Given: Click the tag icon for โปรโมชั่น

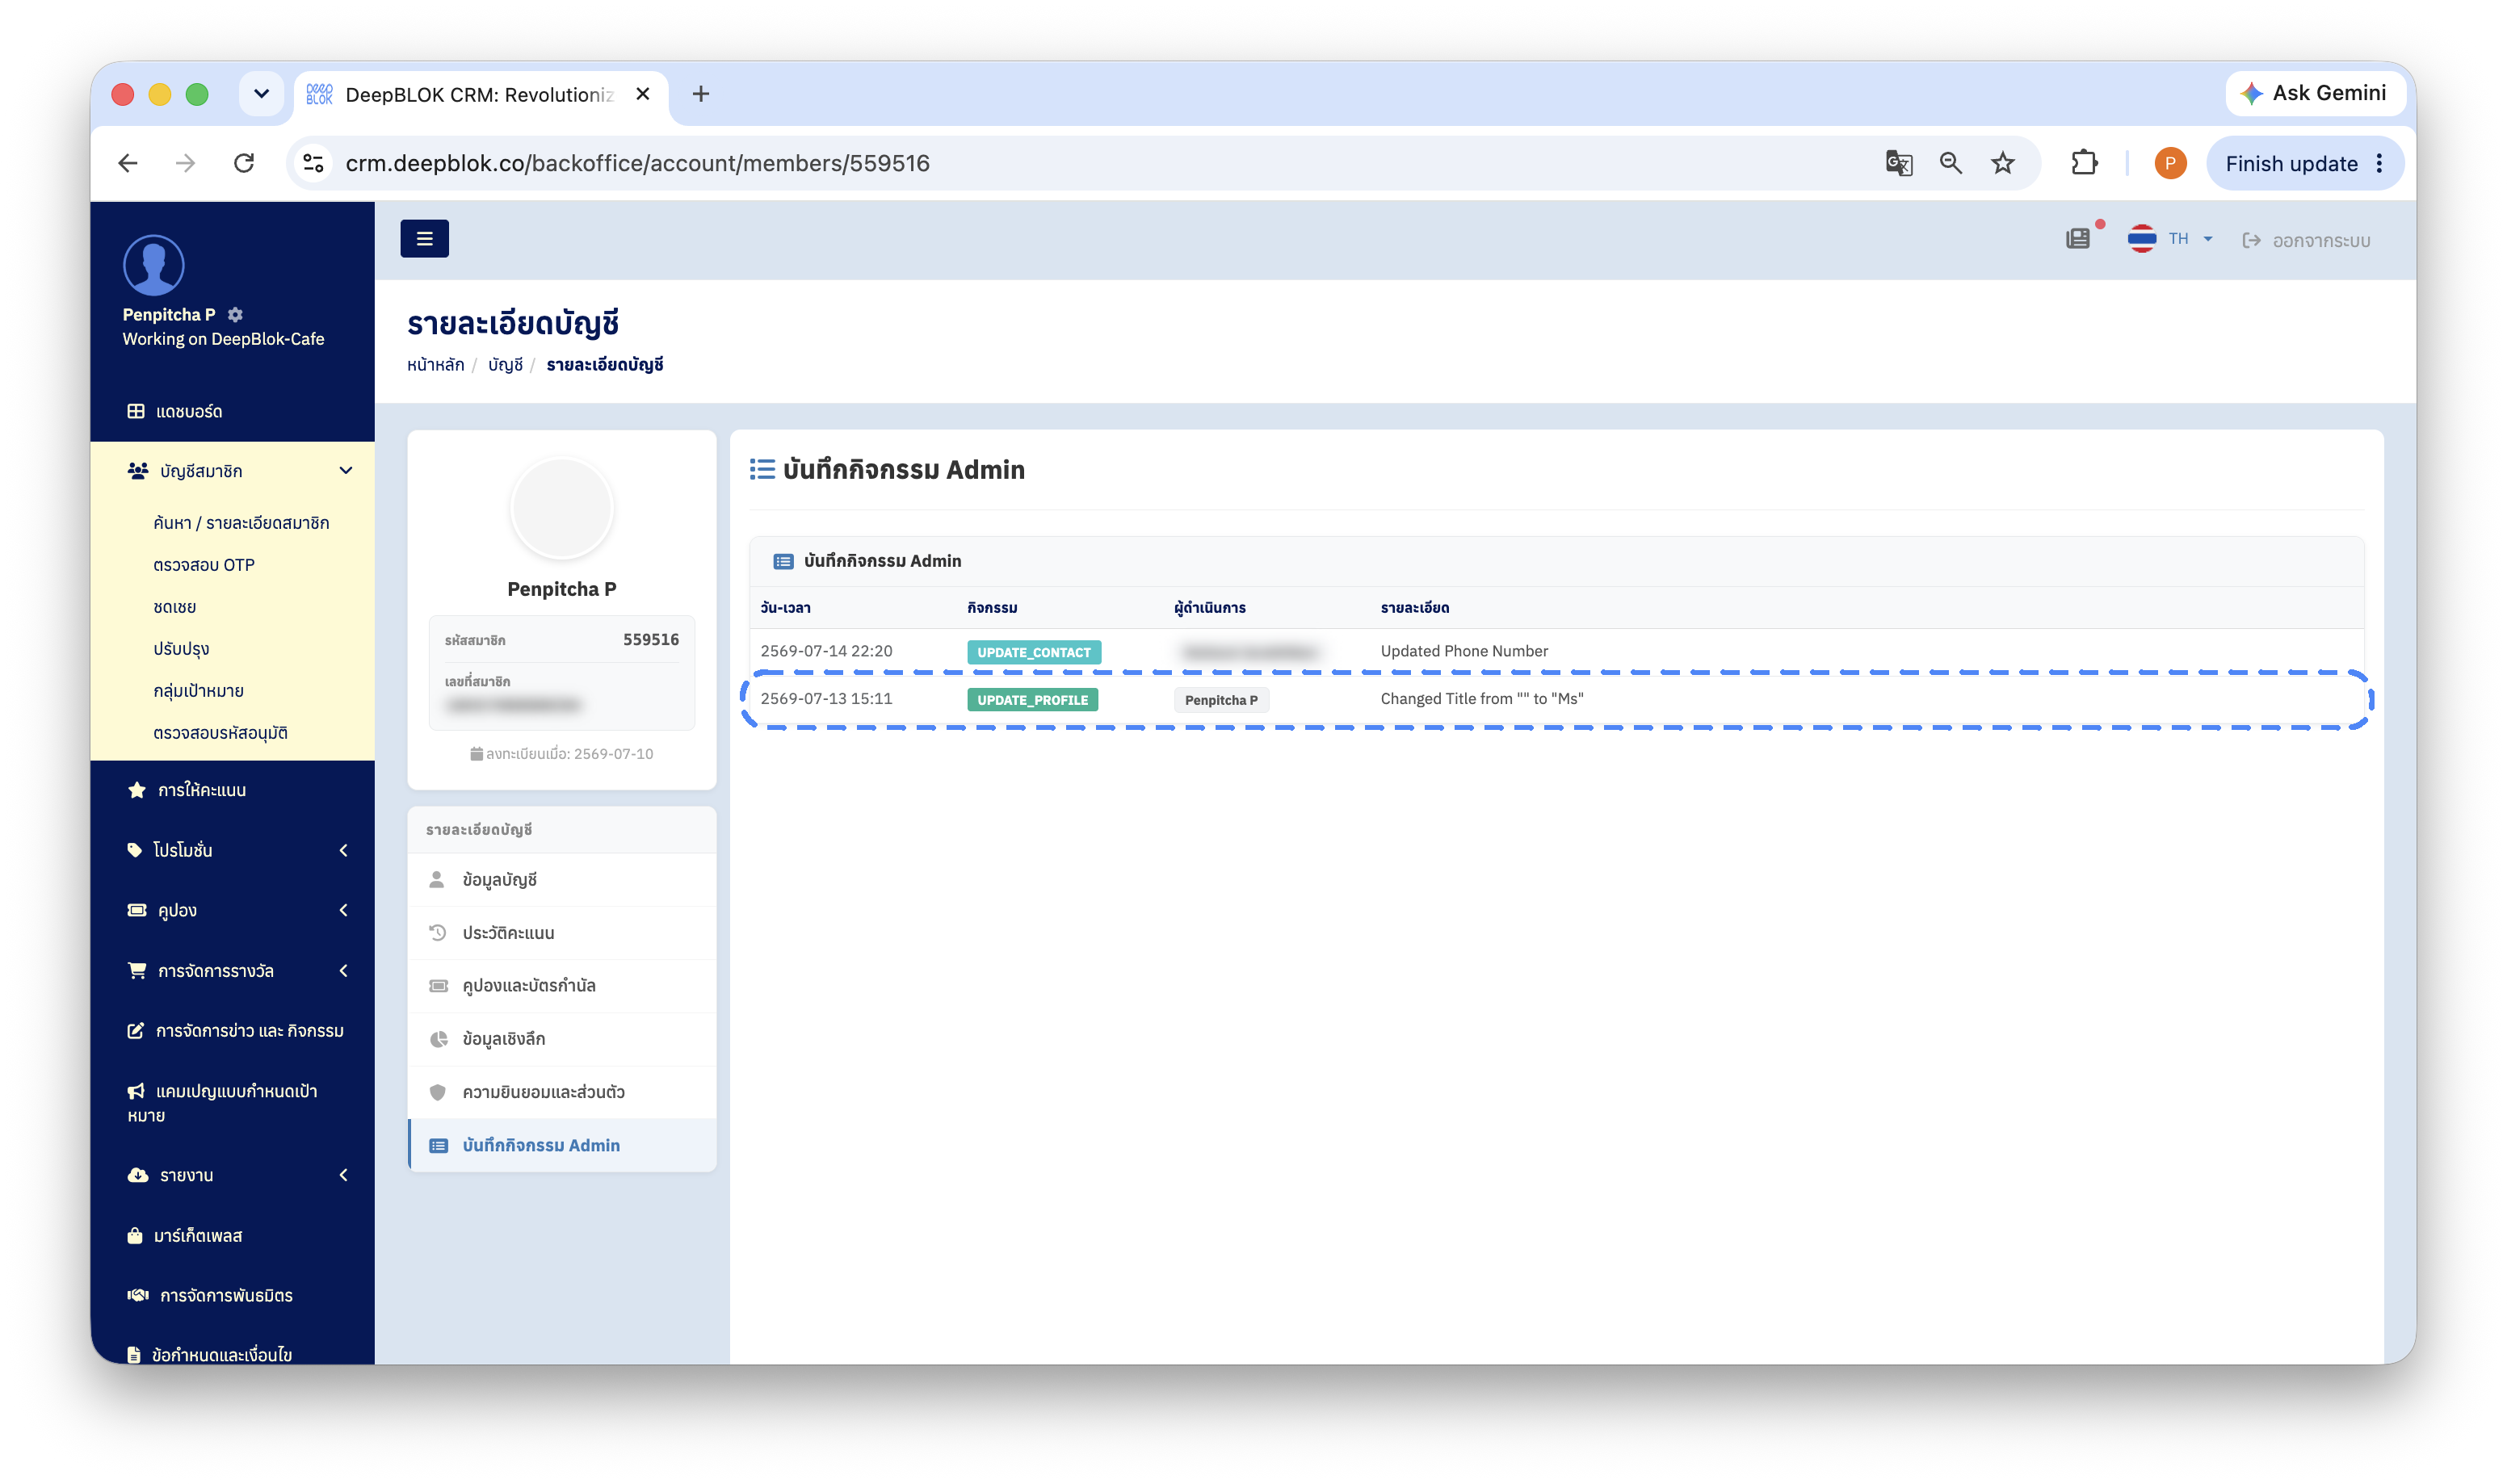Looking at the screenshot, I should [135, 850].
